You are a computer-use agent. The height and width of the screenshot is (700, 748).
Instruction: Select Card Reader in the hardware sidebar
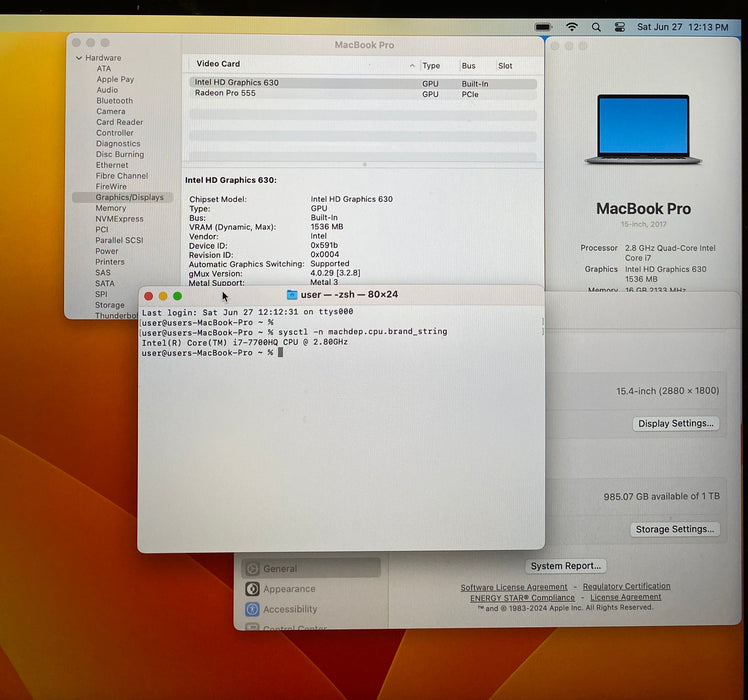click(x=119, y=122)
